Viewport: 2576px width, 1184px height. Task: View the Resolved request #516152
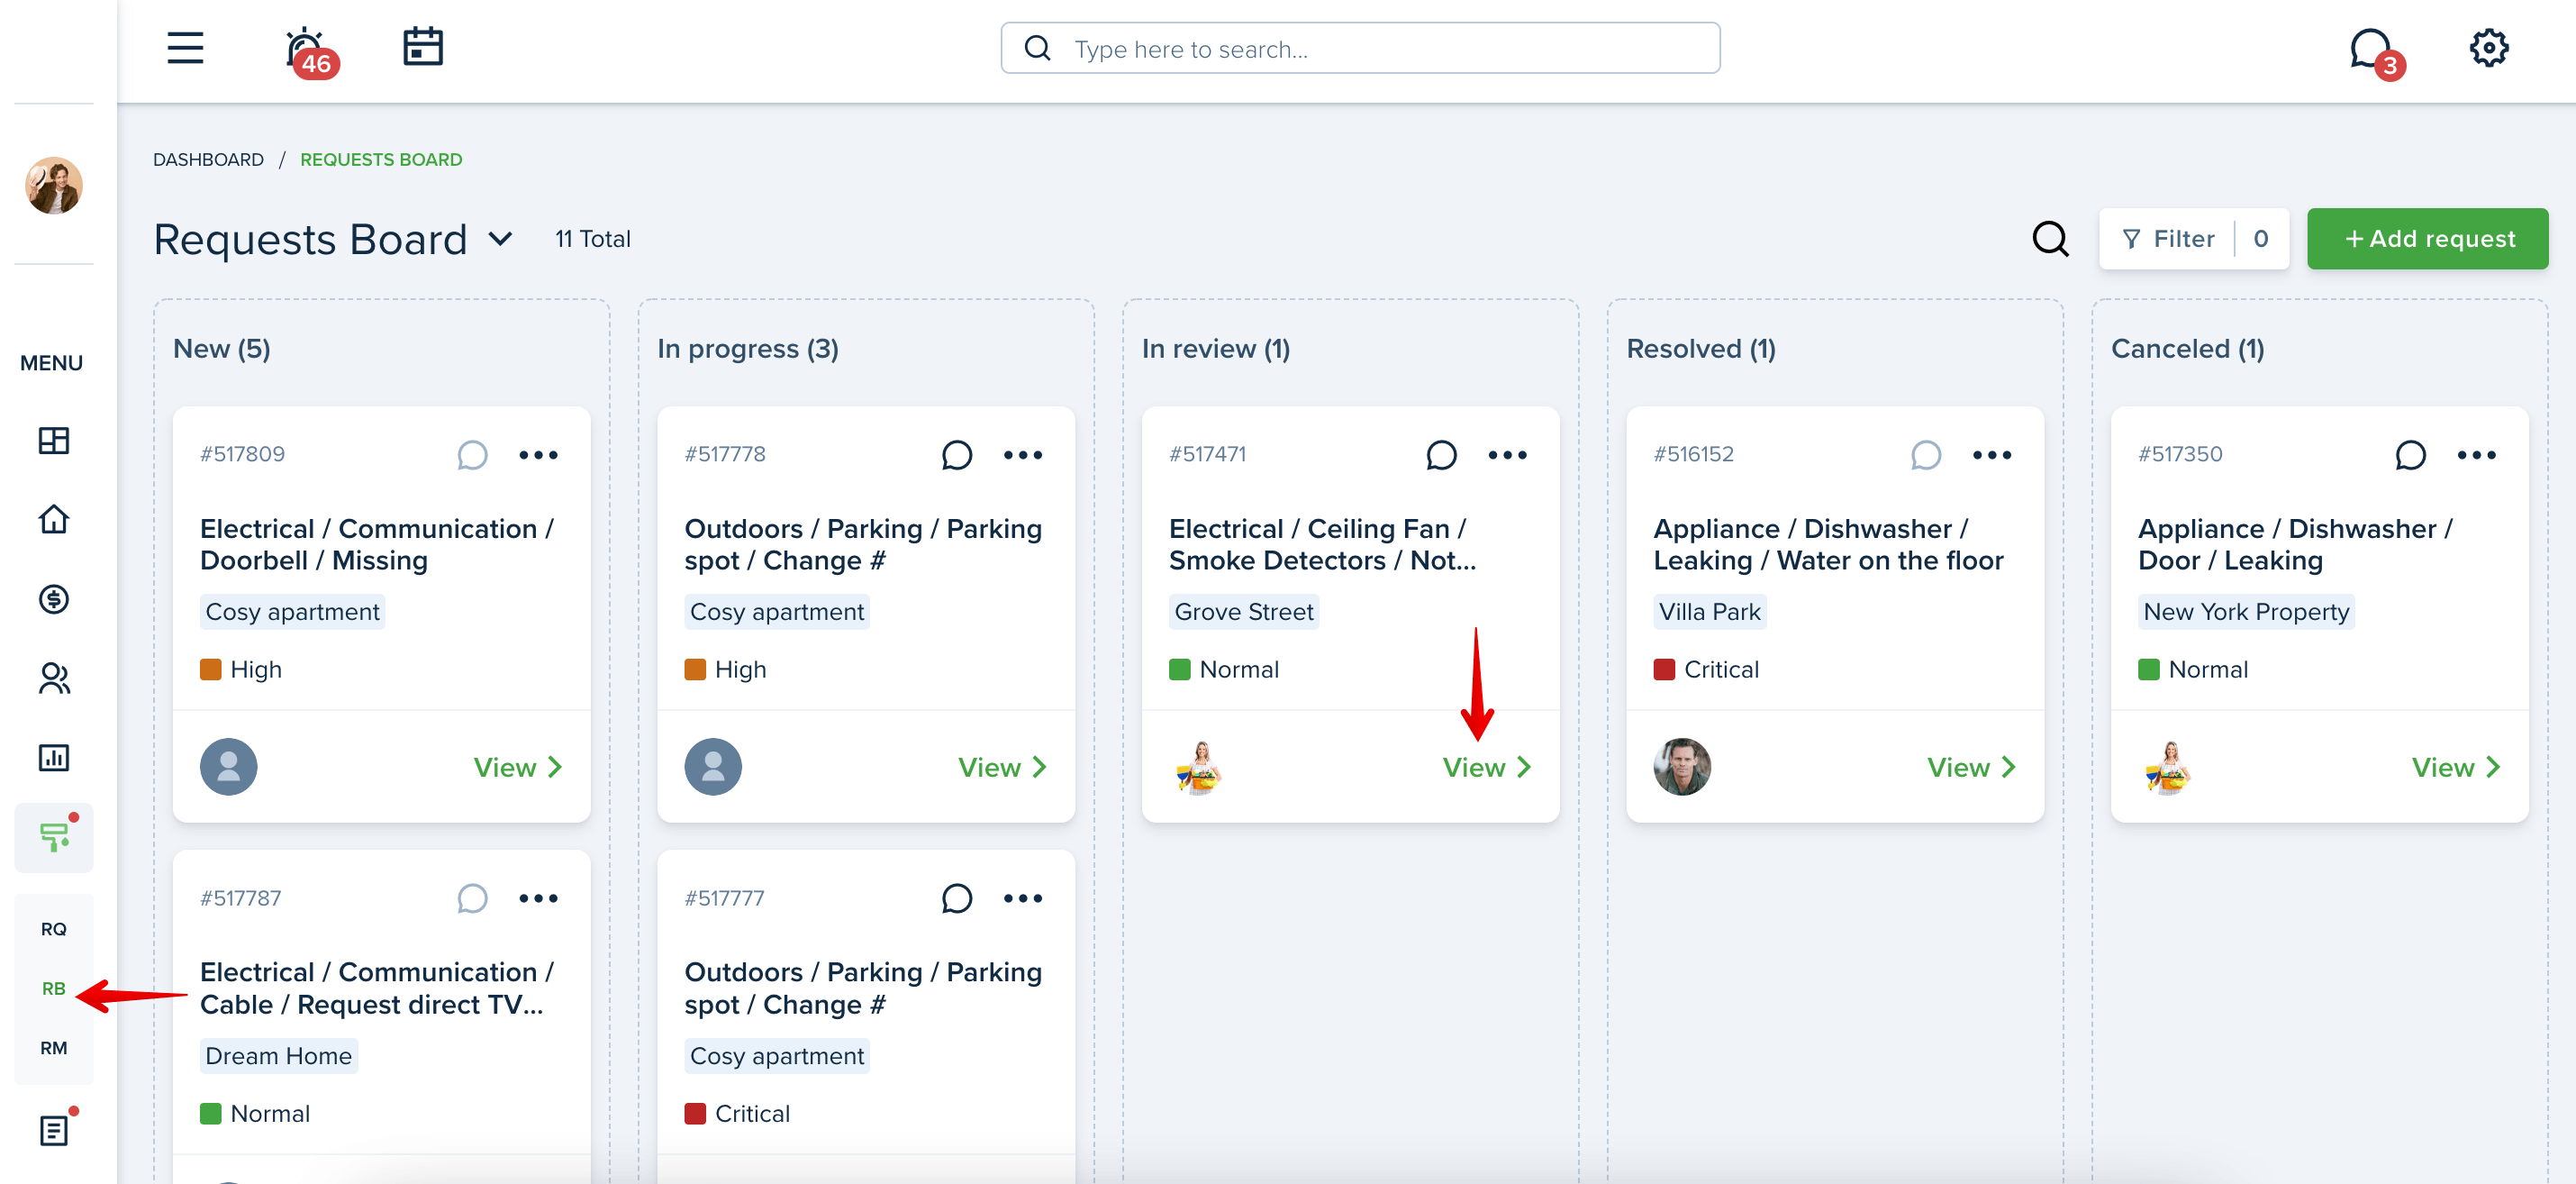1971,767
